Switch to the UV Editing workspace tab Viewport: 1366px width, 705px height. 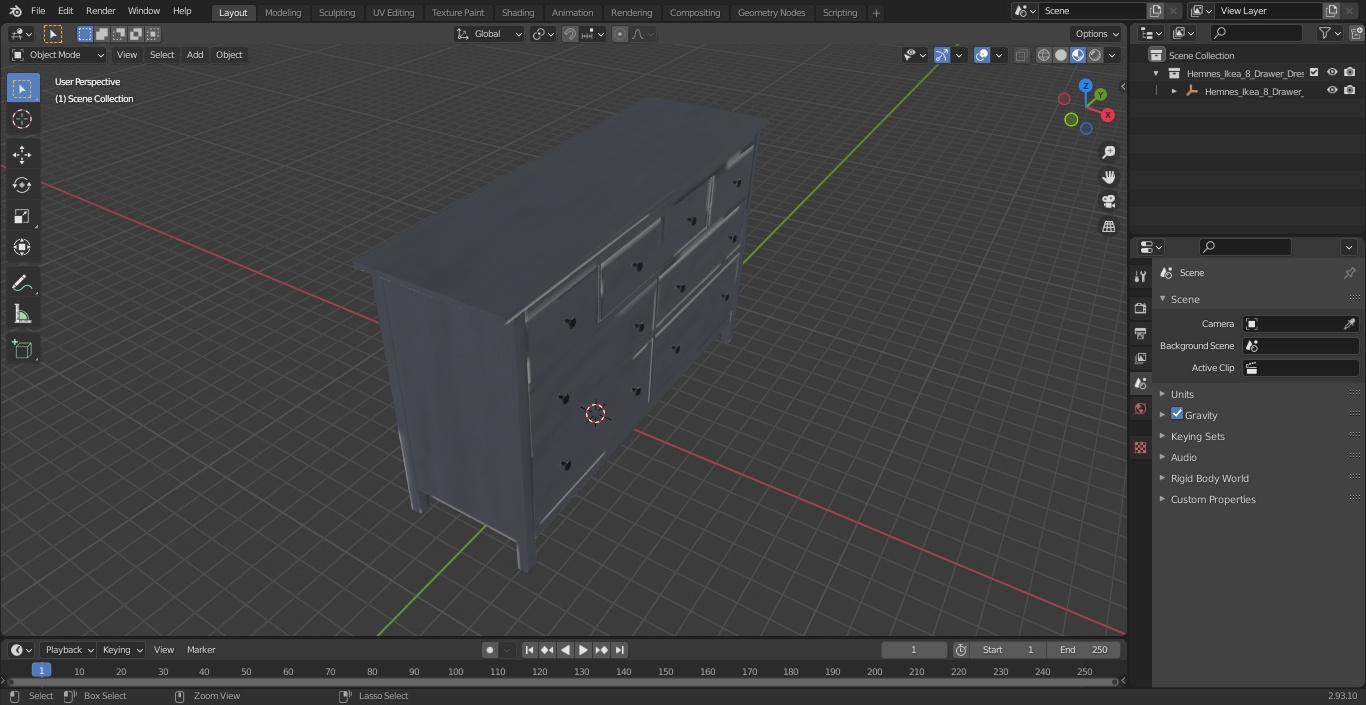393,13
